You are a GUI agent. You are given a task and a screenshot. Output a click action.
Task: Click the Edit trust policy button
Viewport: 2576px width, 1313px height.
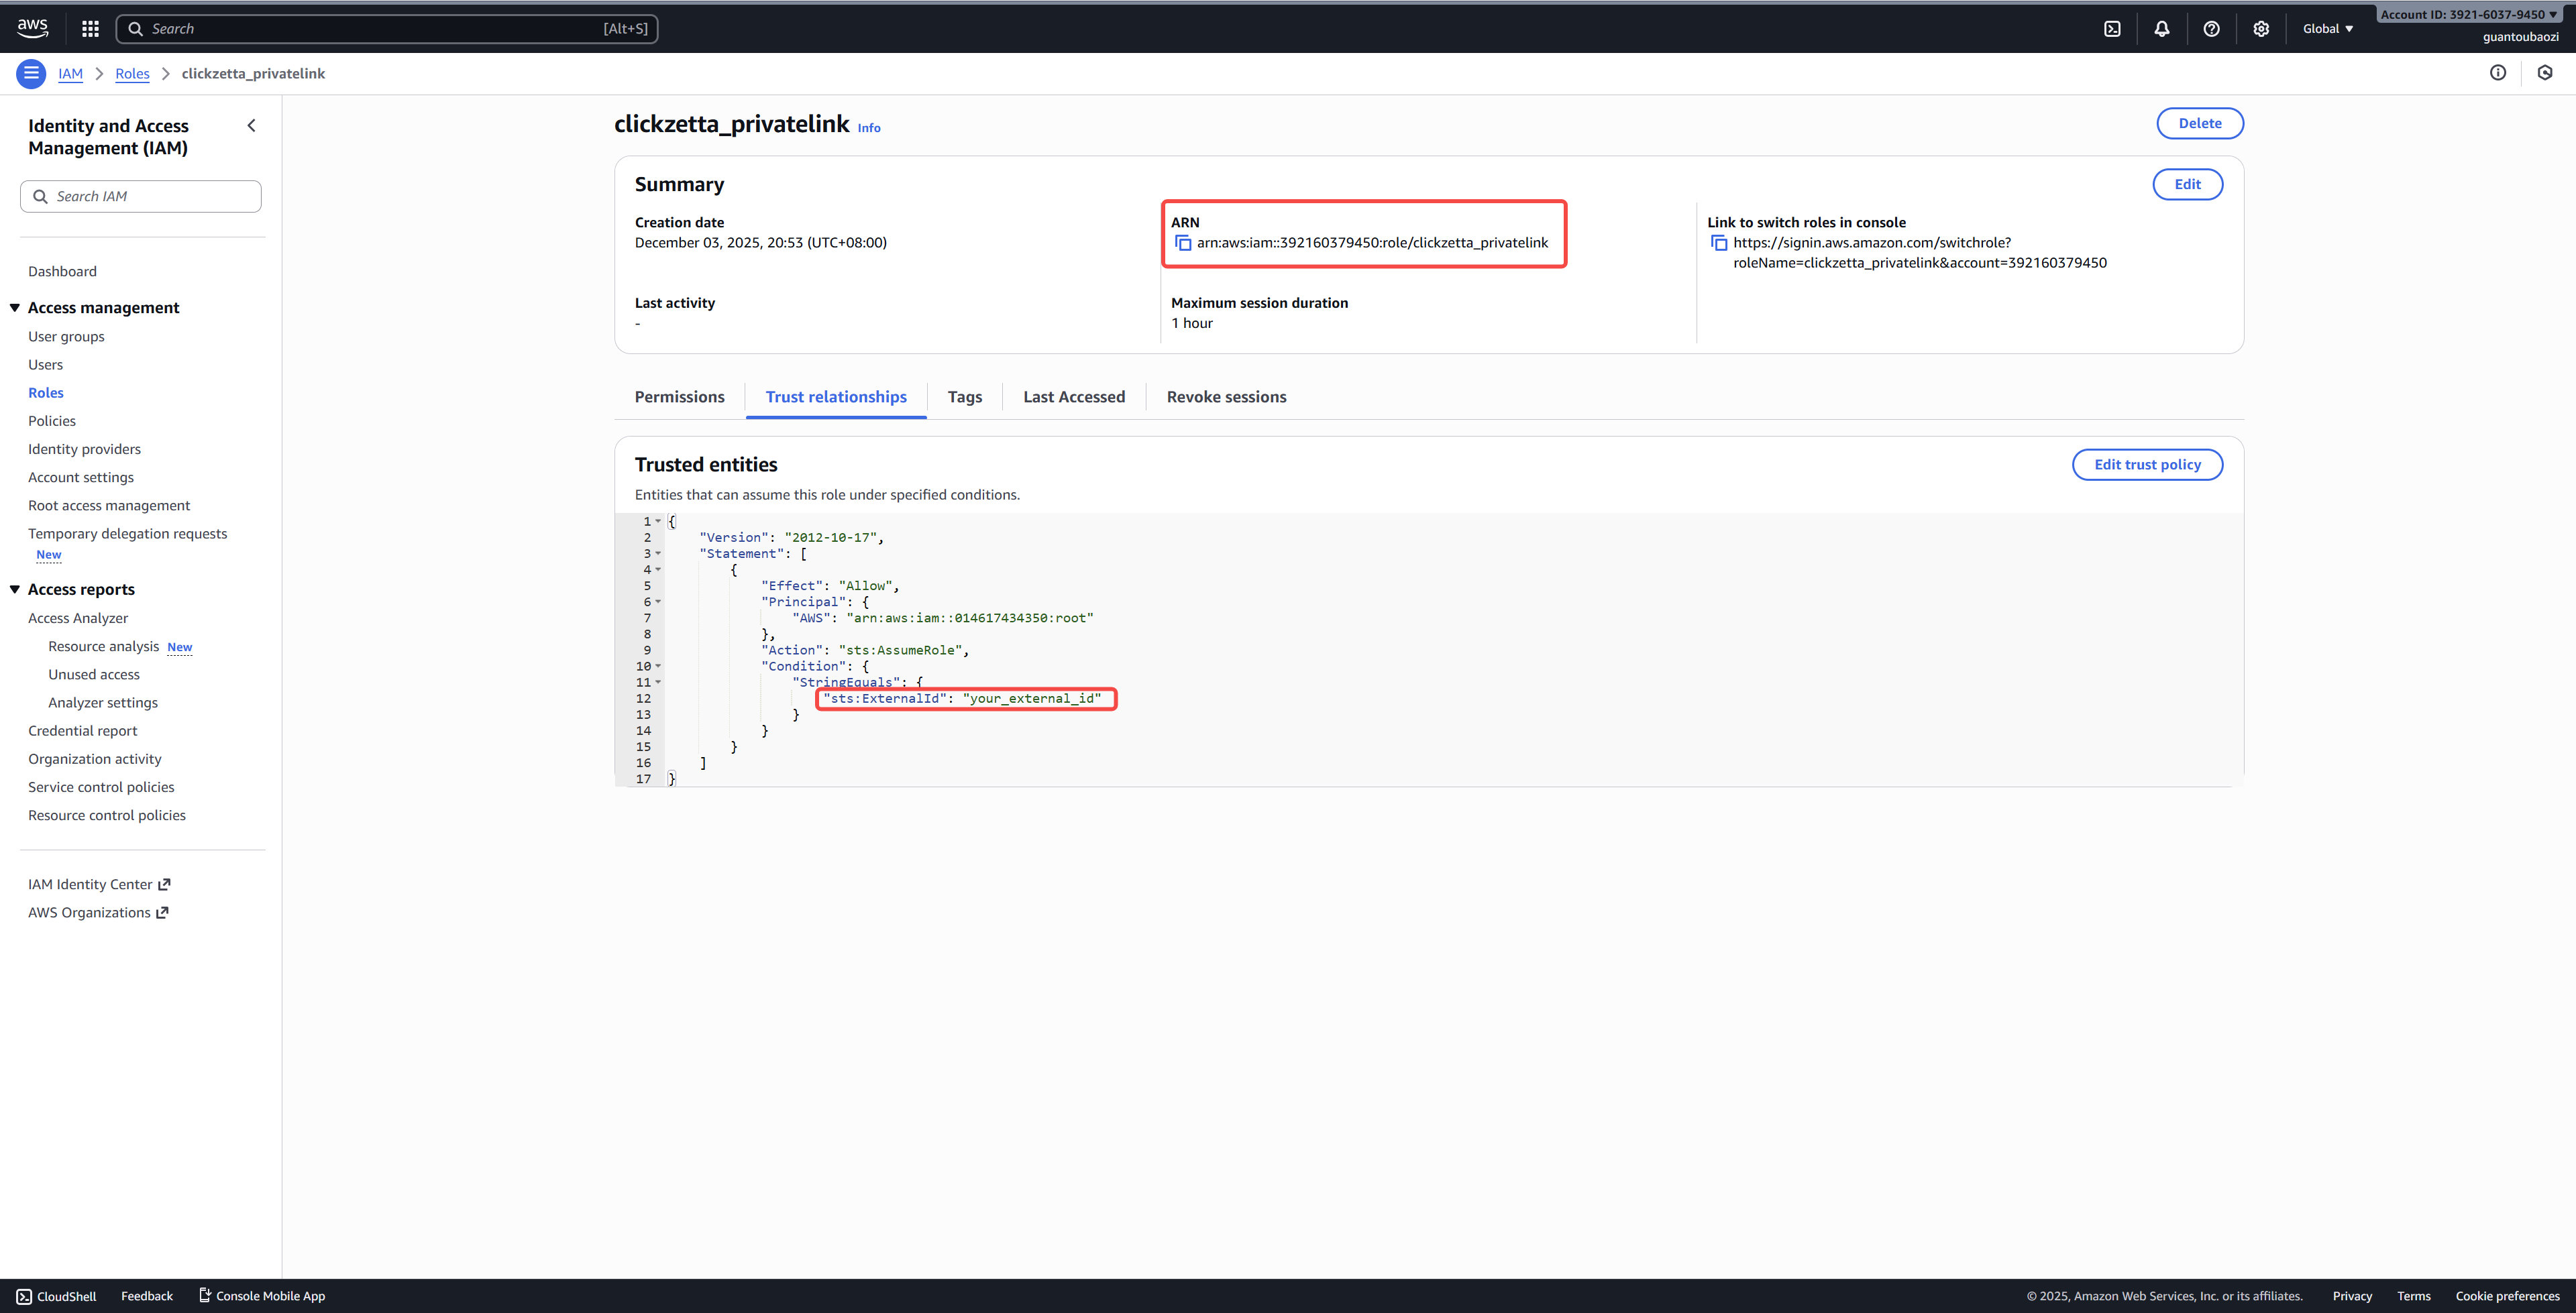2146,465
